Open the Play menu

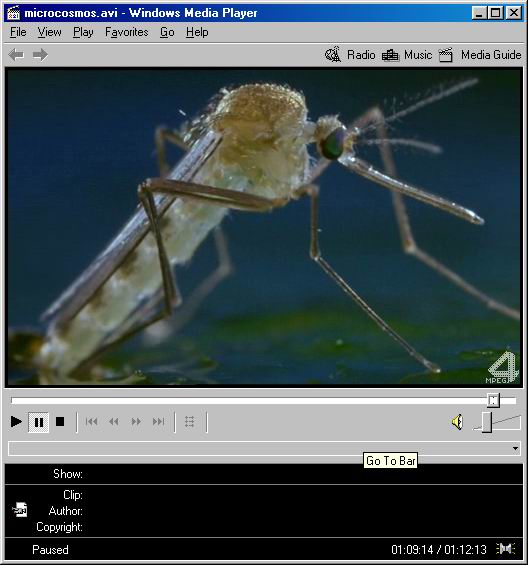pyautogui.click(x=83, y=32)
